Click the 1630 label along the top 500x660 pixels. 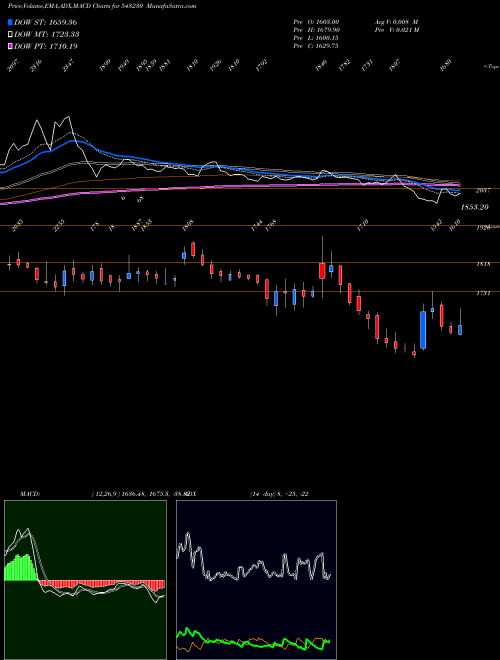click(446, 66)
